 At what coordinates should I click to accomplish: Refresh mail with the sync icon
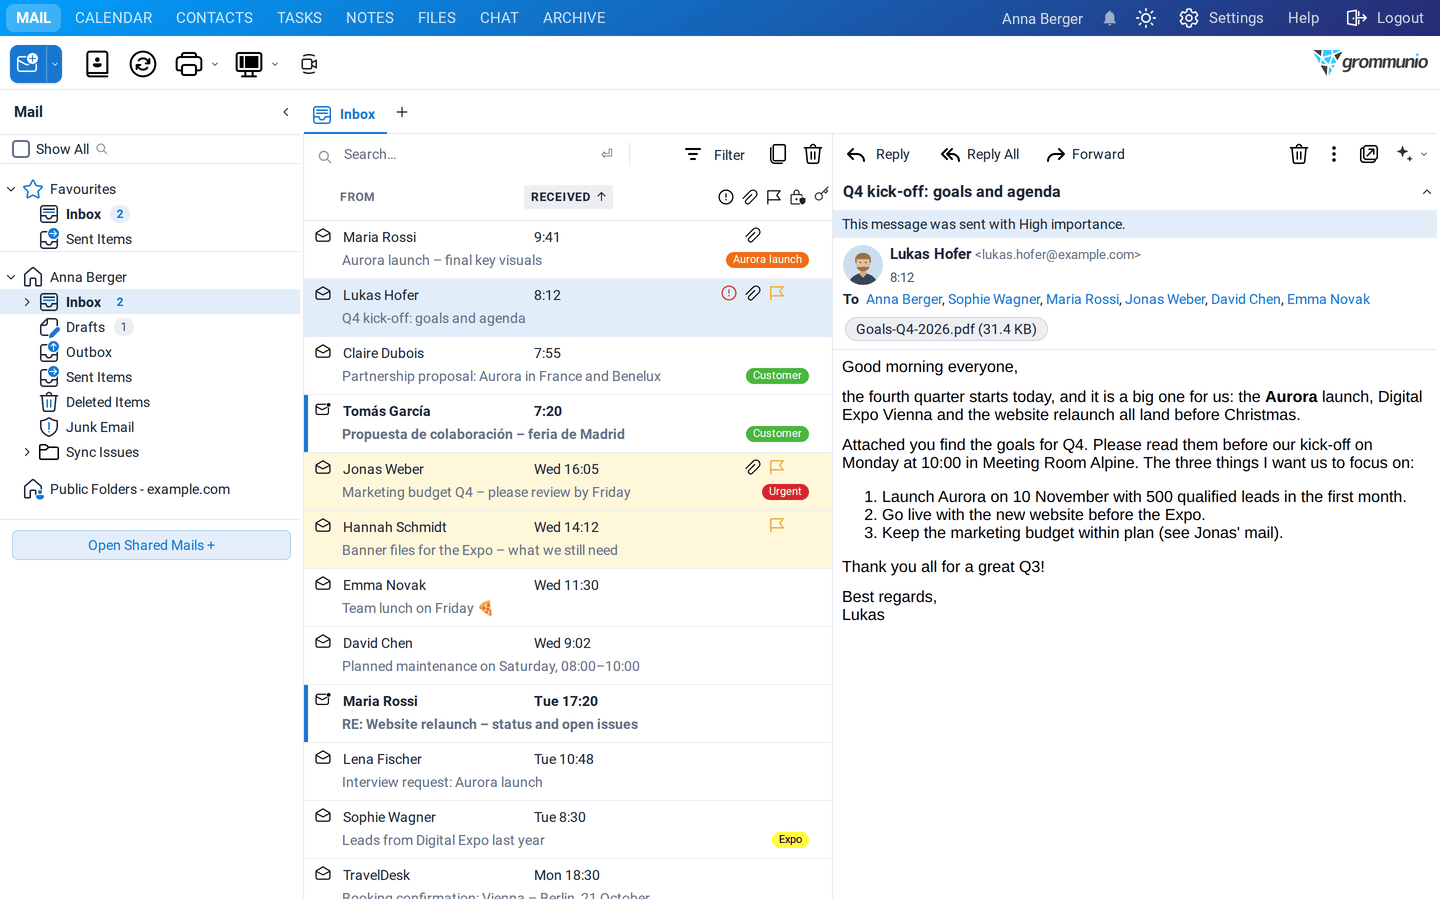tap(143, 64)
